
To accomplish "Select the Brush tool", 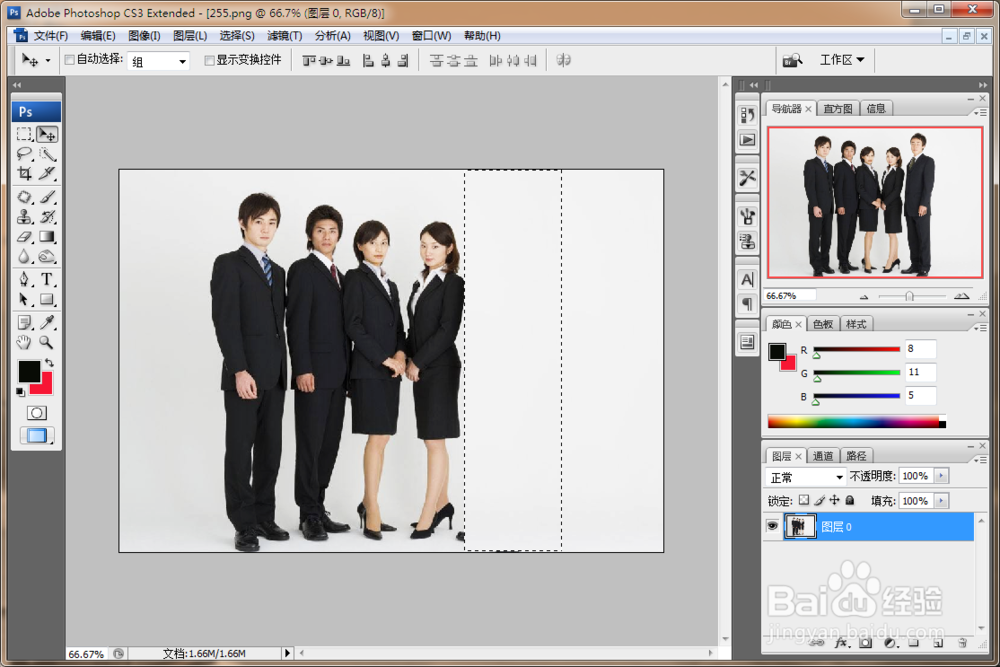I will [47, 197].
